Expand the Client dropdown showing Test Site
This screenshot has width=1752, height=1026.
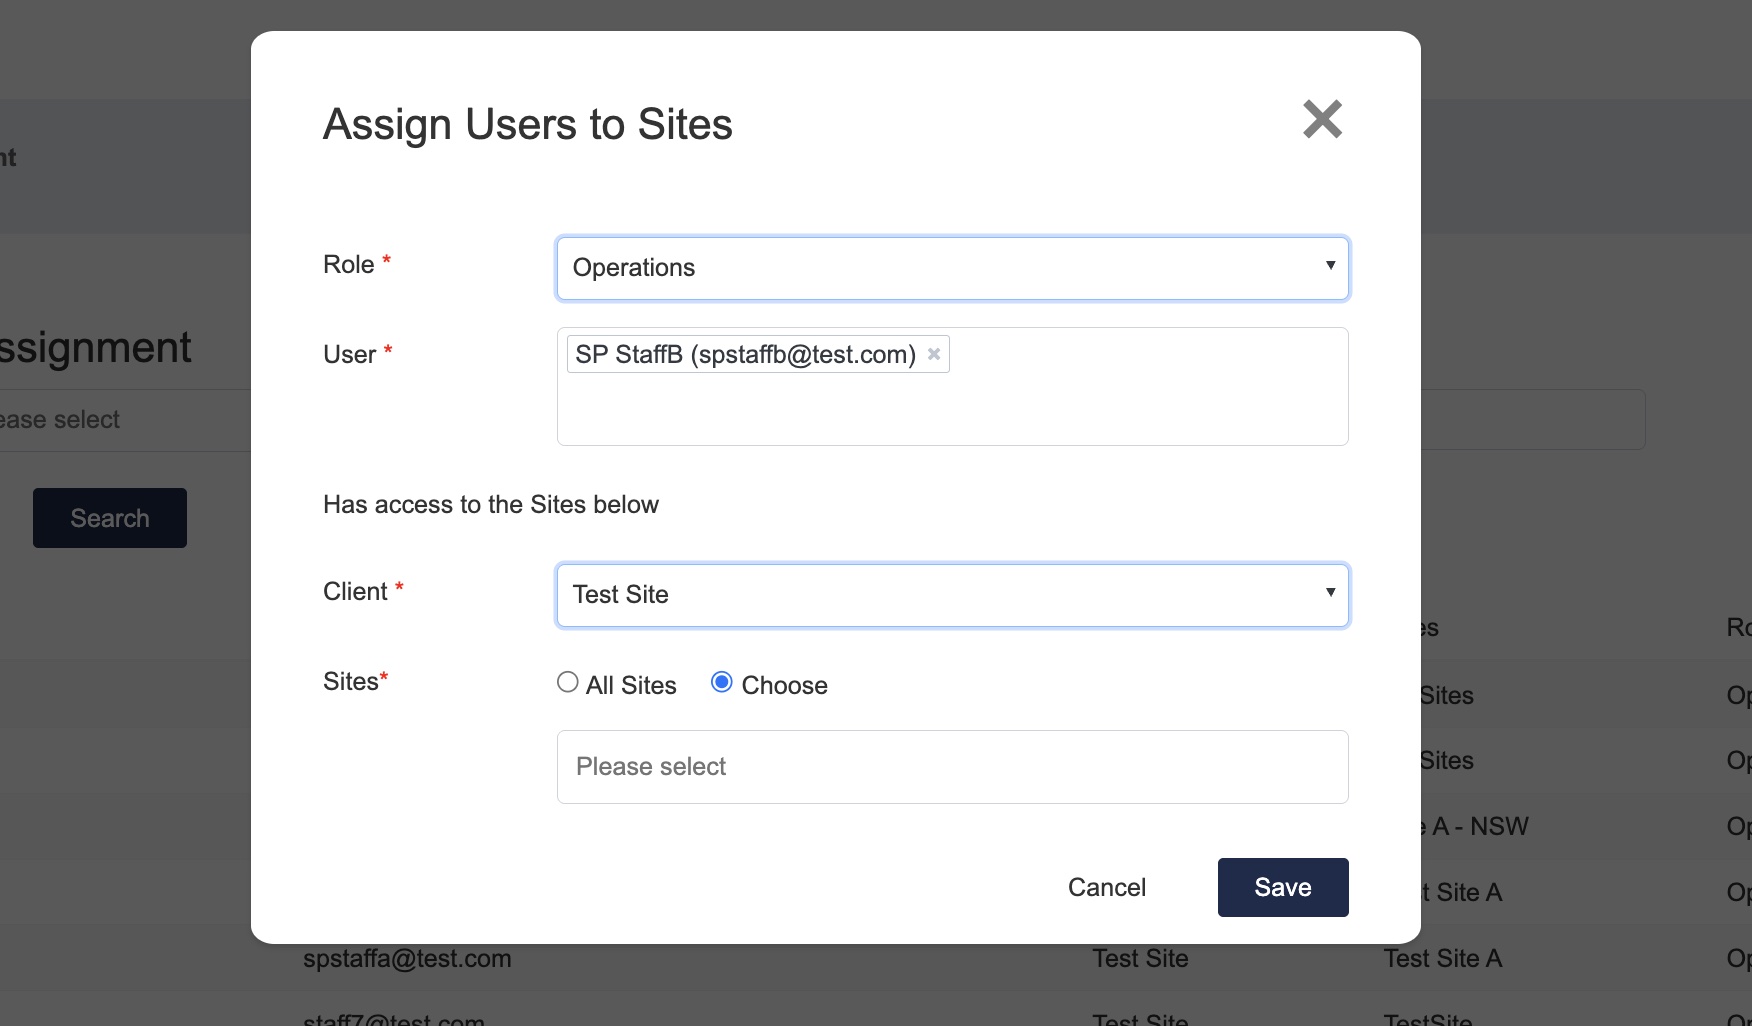[952, 595]
